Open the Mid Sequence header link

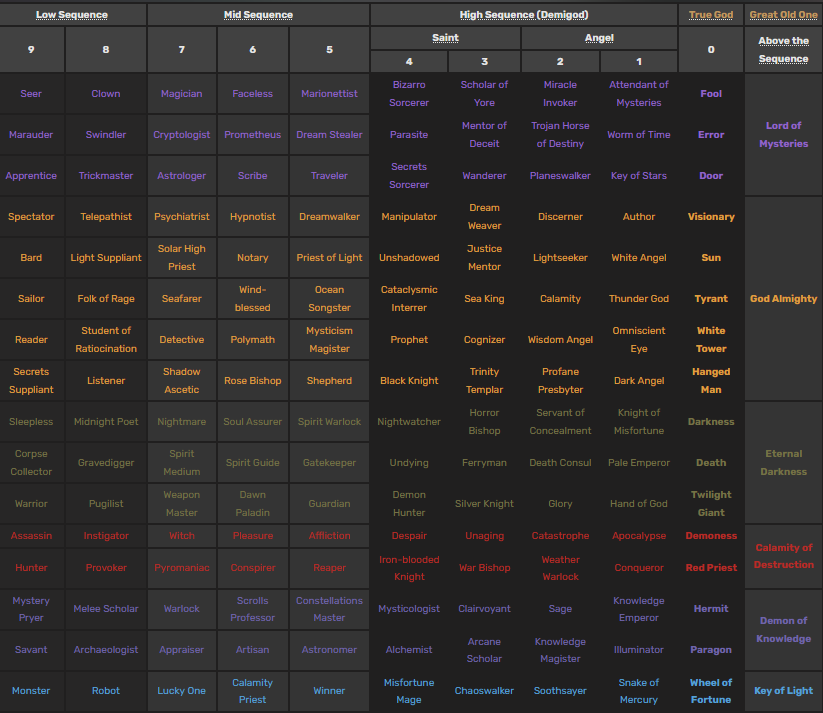point(258,15)
